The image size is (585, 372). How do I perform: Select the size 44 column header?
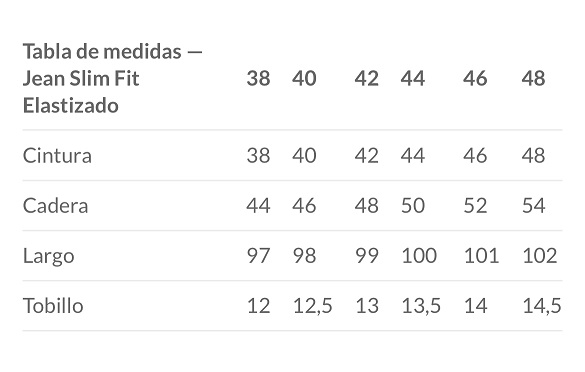click(x=413, y=78)
